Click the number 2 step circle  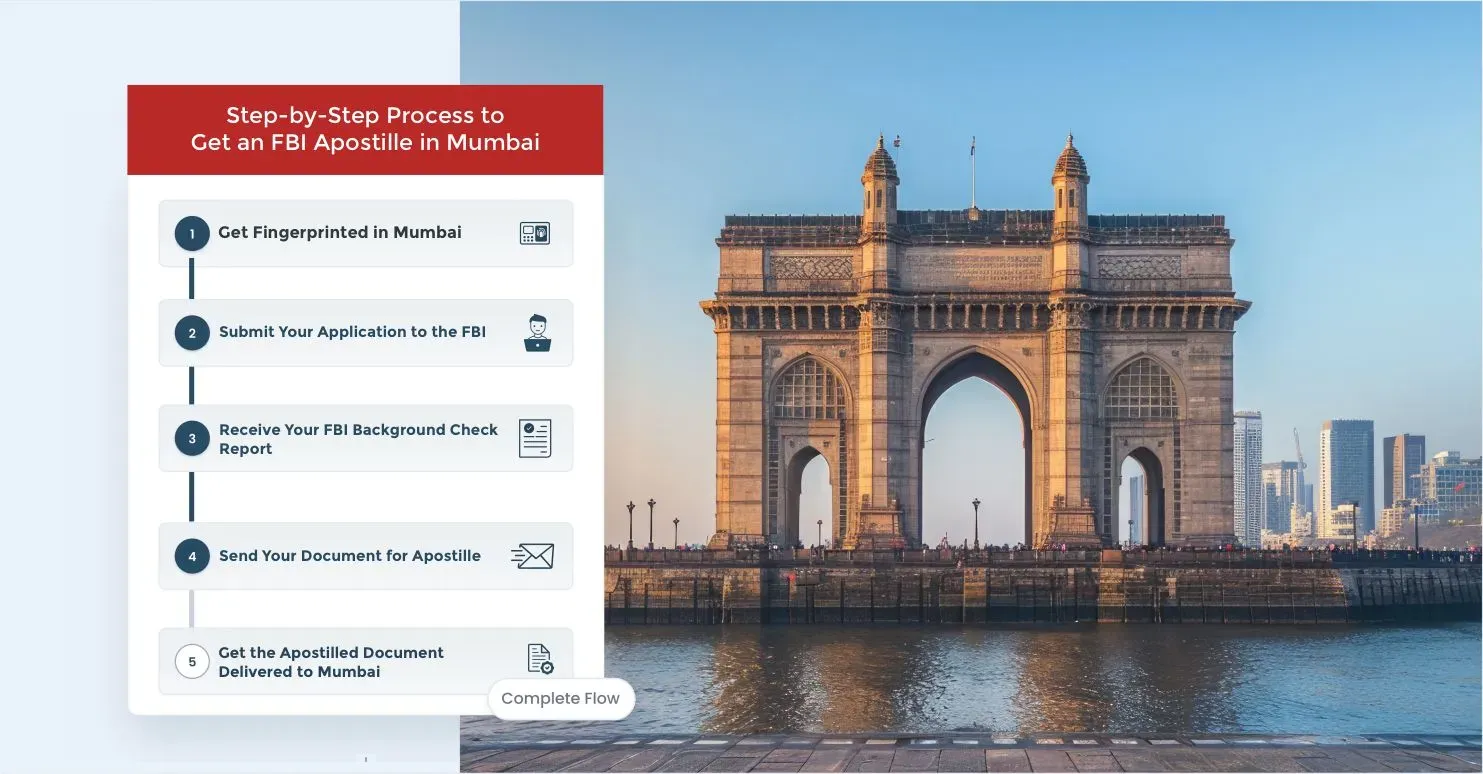192,333
